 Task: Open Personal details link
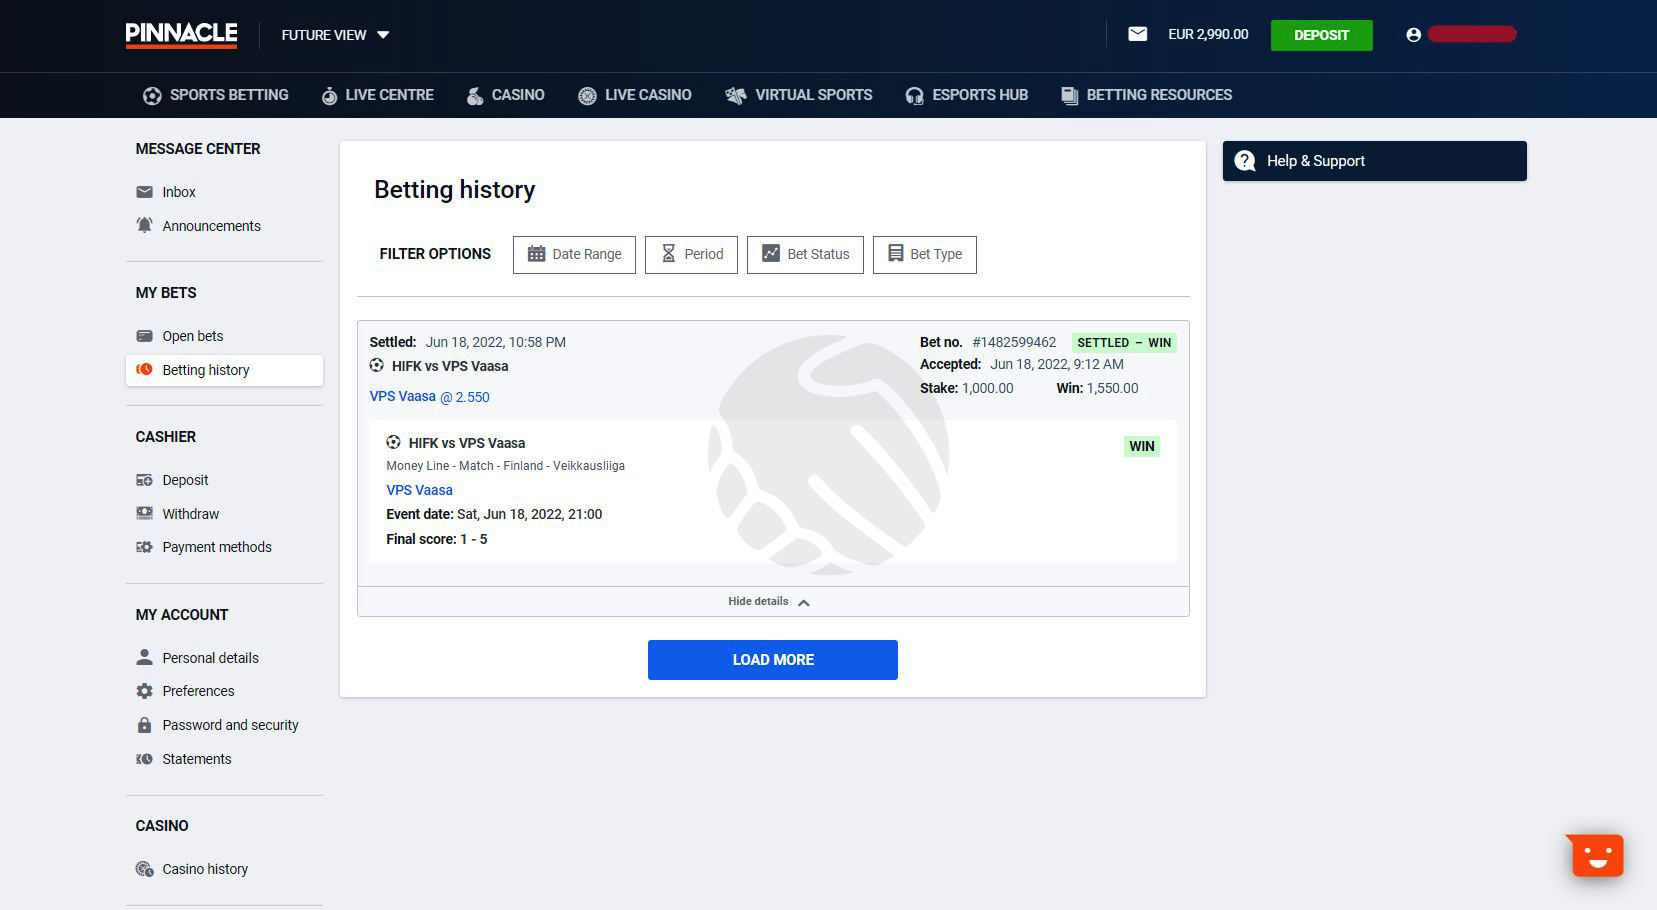point(211,658)
